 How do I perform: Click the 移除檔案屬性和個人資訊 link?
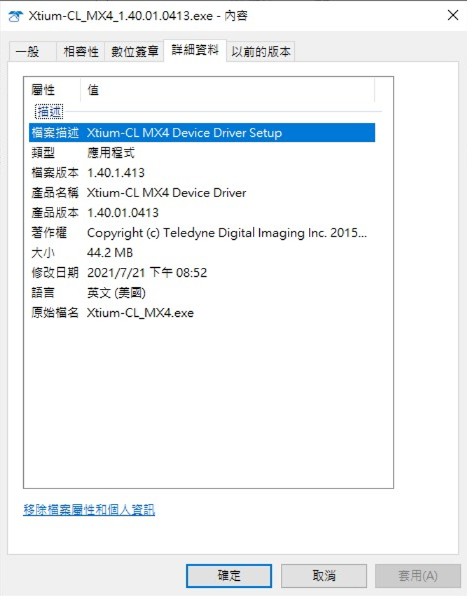coord(89,510)
